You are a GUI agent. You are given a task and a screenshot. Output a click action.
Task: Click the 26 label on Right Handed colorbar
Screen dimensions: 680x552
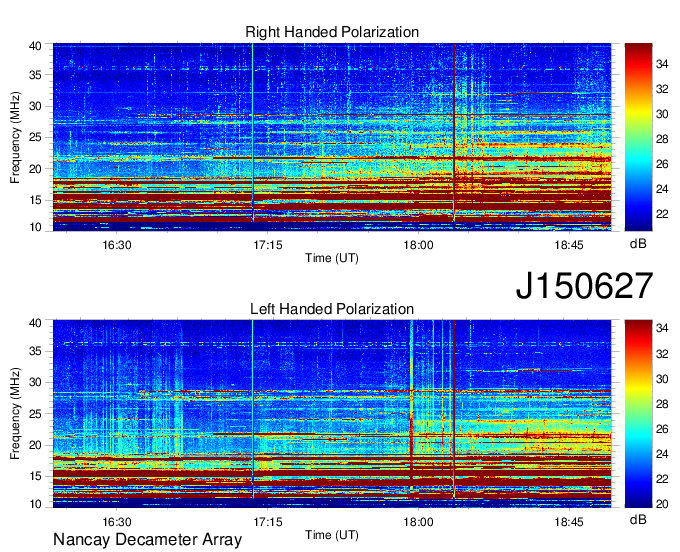point(662,164)
